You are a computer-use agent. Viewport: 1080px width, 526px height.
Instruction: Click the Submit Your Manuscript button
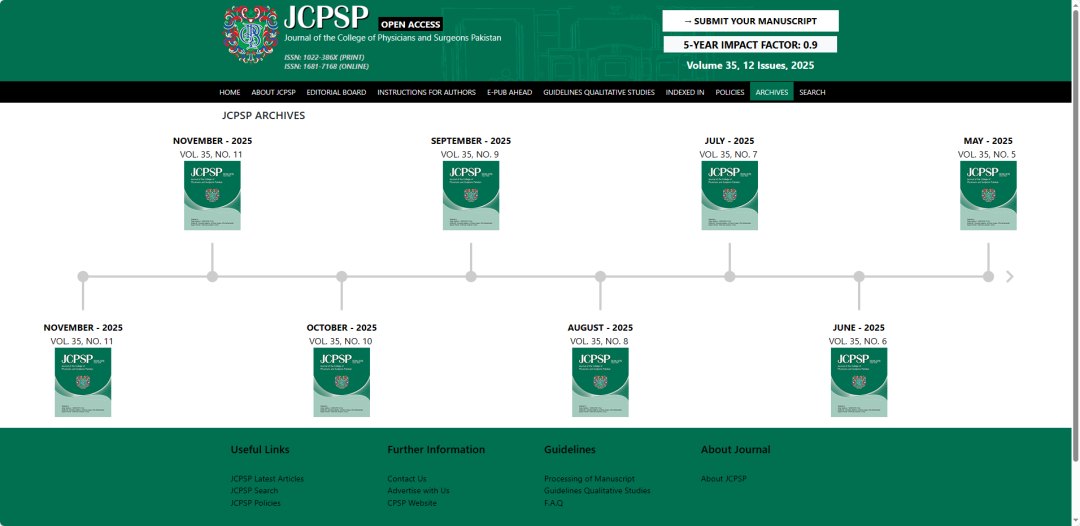[x=751, y=21]
